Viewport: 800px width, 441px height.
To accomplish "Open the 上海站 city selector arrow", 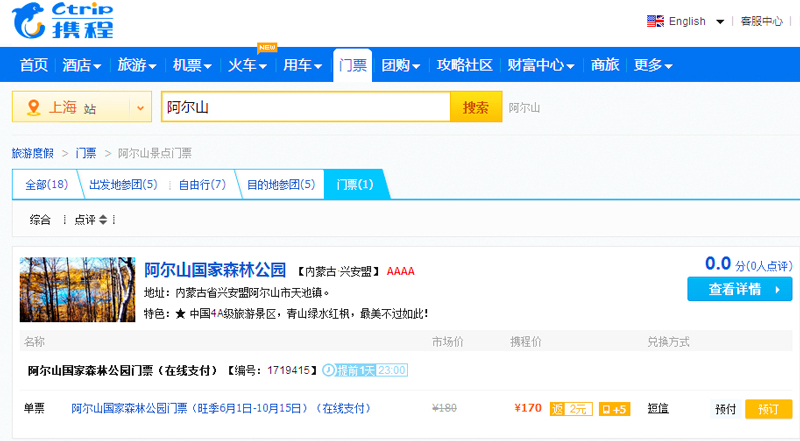I will (140, 108).
